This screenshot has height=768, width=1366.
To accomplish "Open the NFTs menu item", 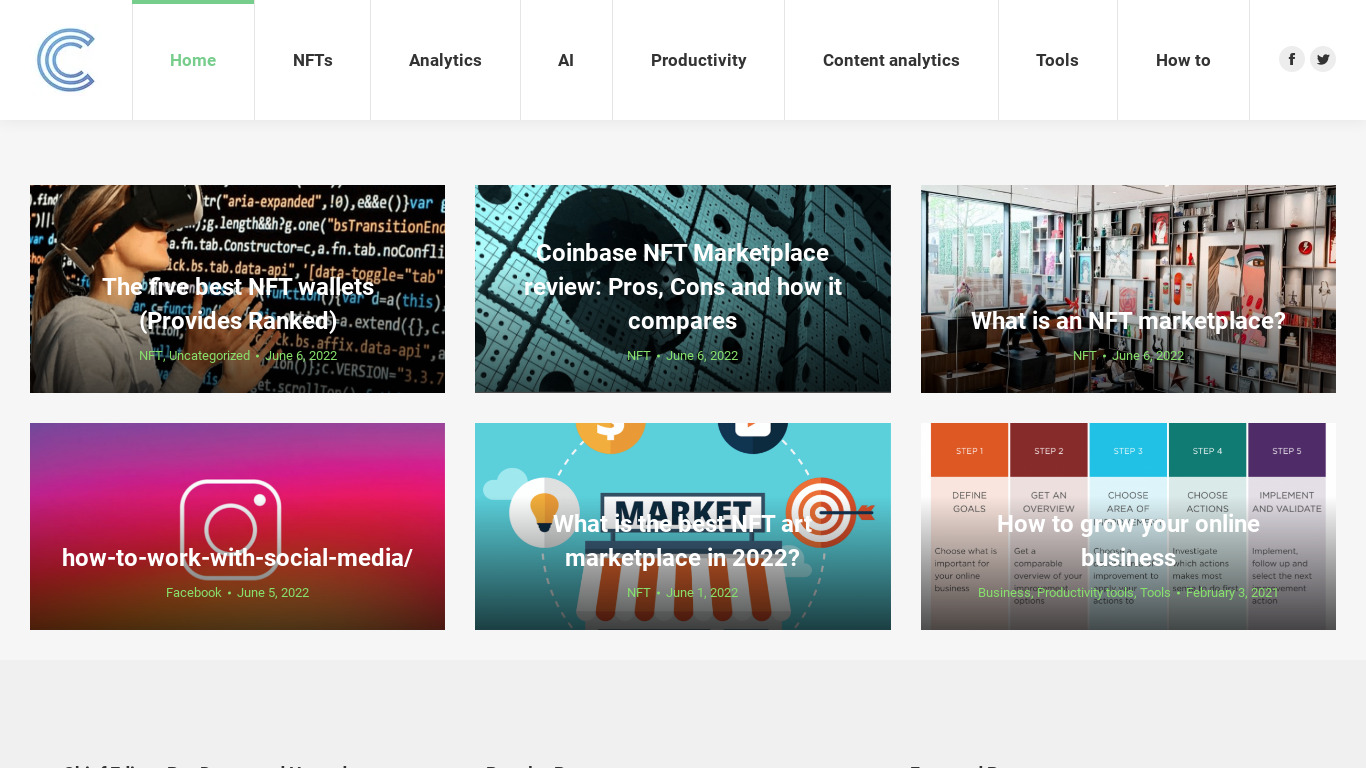I will pos(313,60).
